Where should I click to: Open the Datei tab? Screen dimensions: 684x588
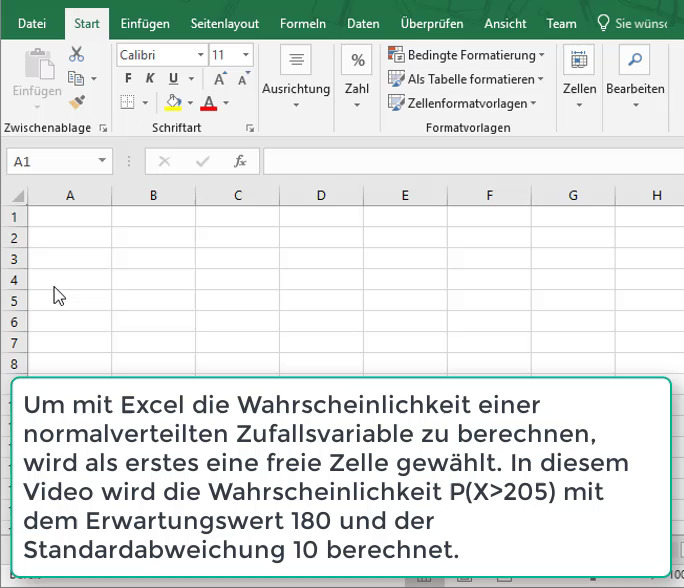coord(32,24)
